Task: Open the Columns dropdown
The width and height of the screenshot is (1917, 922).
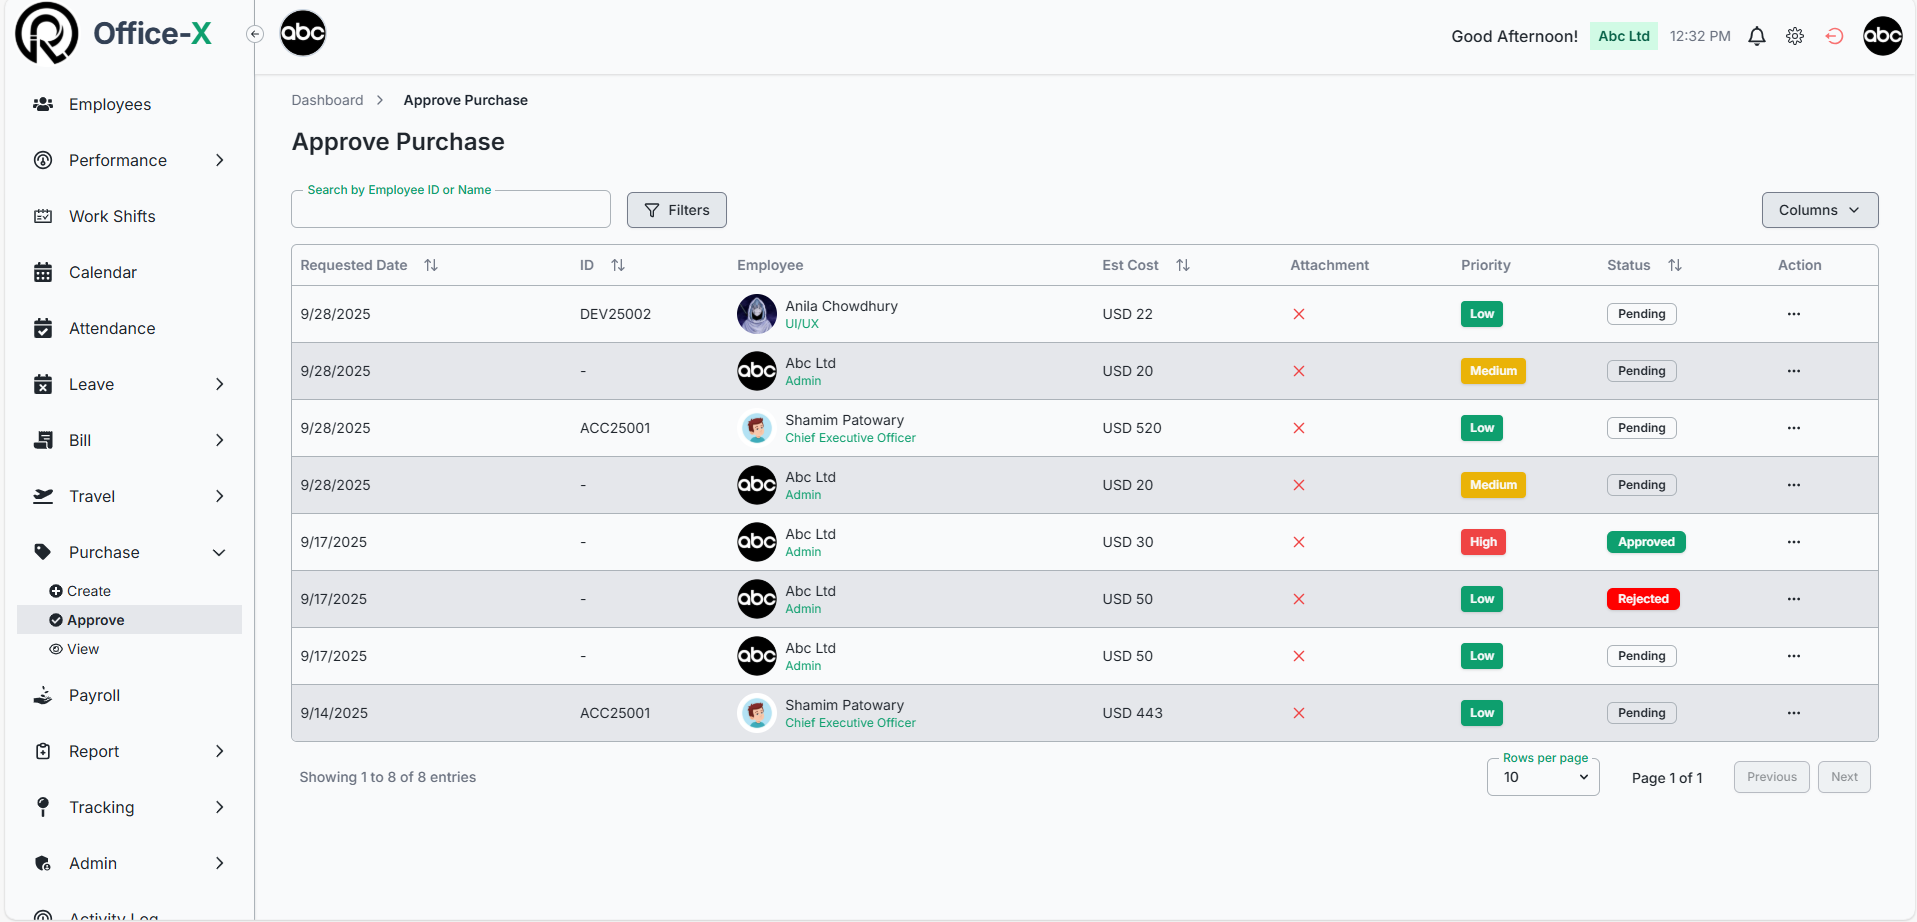Action: click(x=1819, y=210)
